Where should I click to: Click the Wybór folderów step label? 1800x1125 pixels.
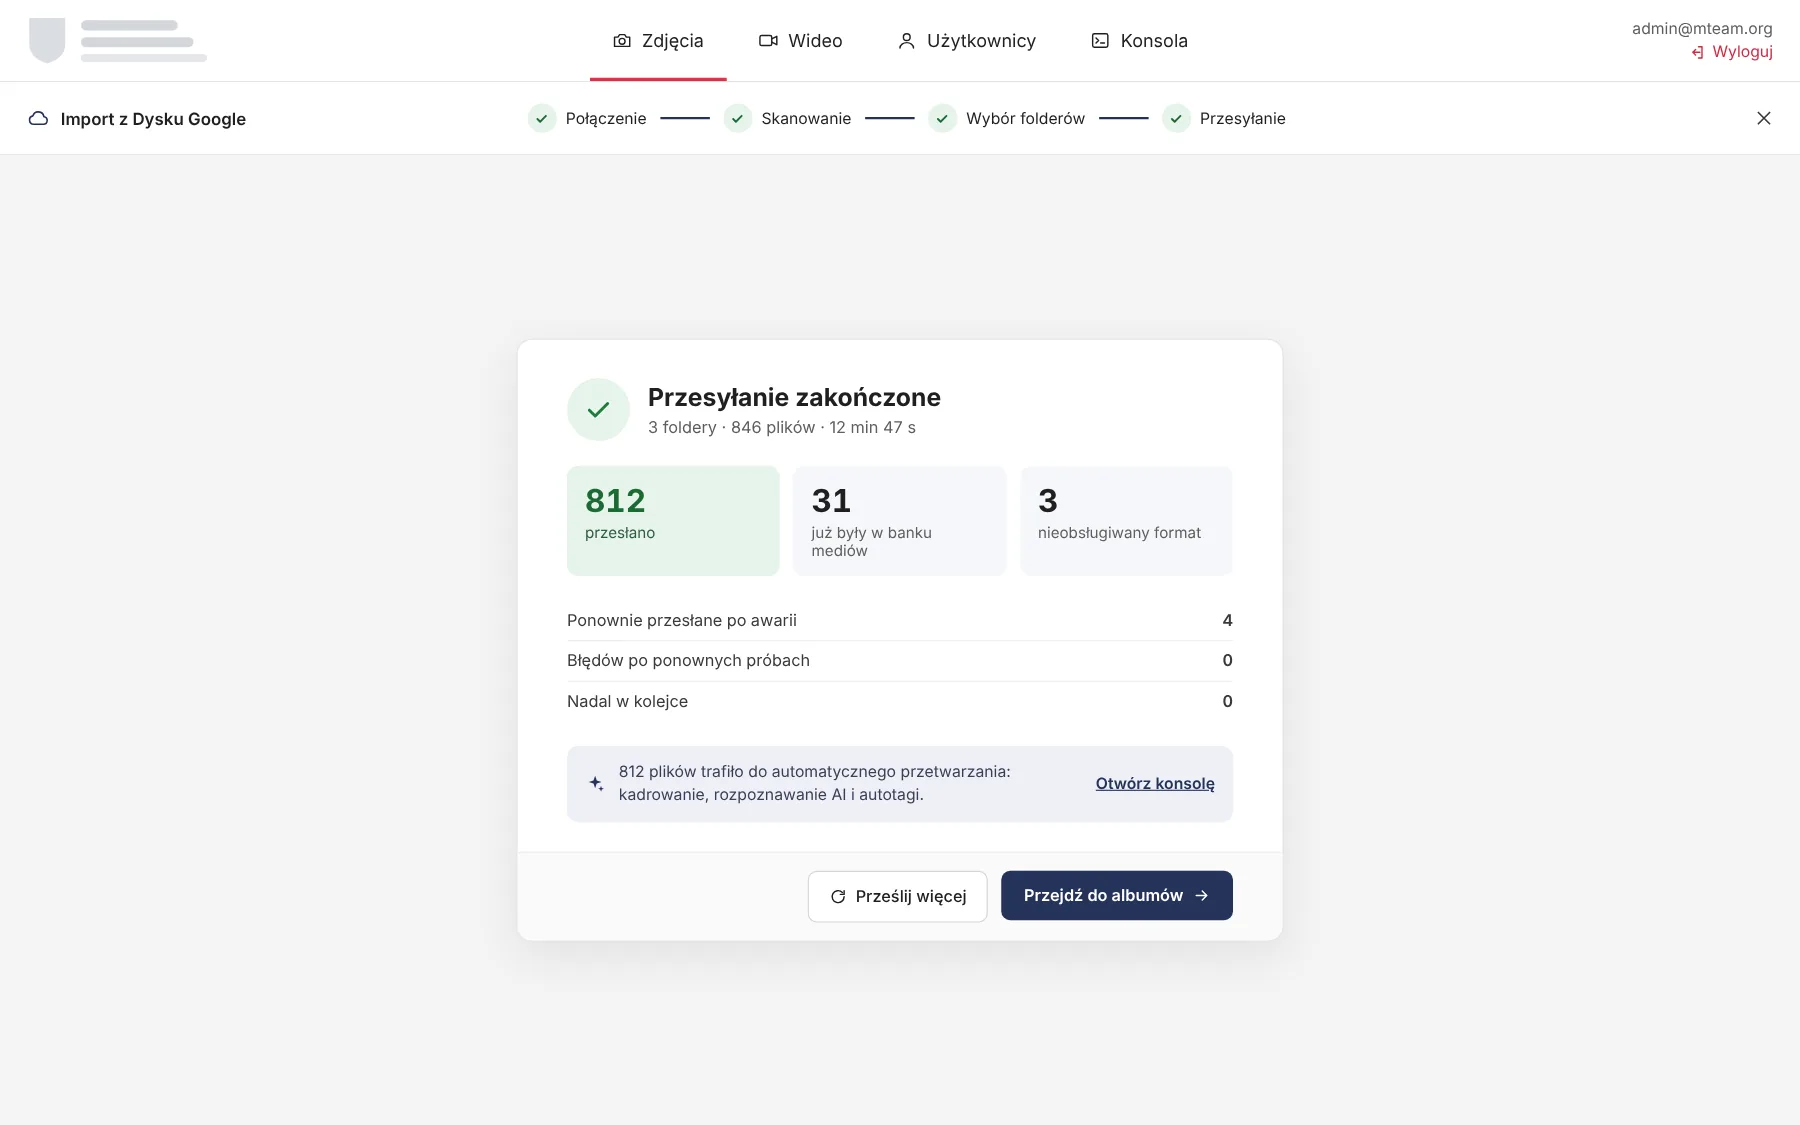[x=1025, y=118]
